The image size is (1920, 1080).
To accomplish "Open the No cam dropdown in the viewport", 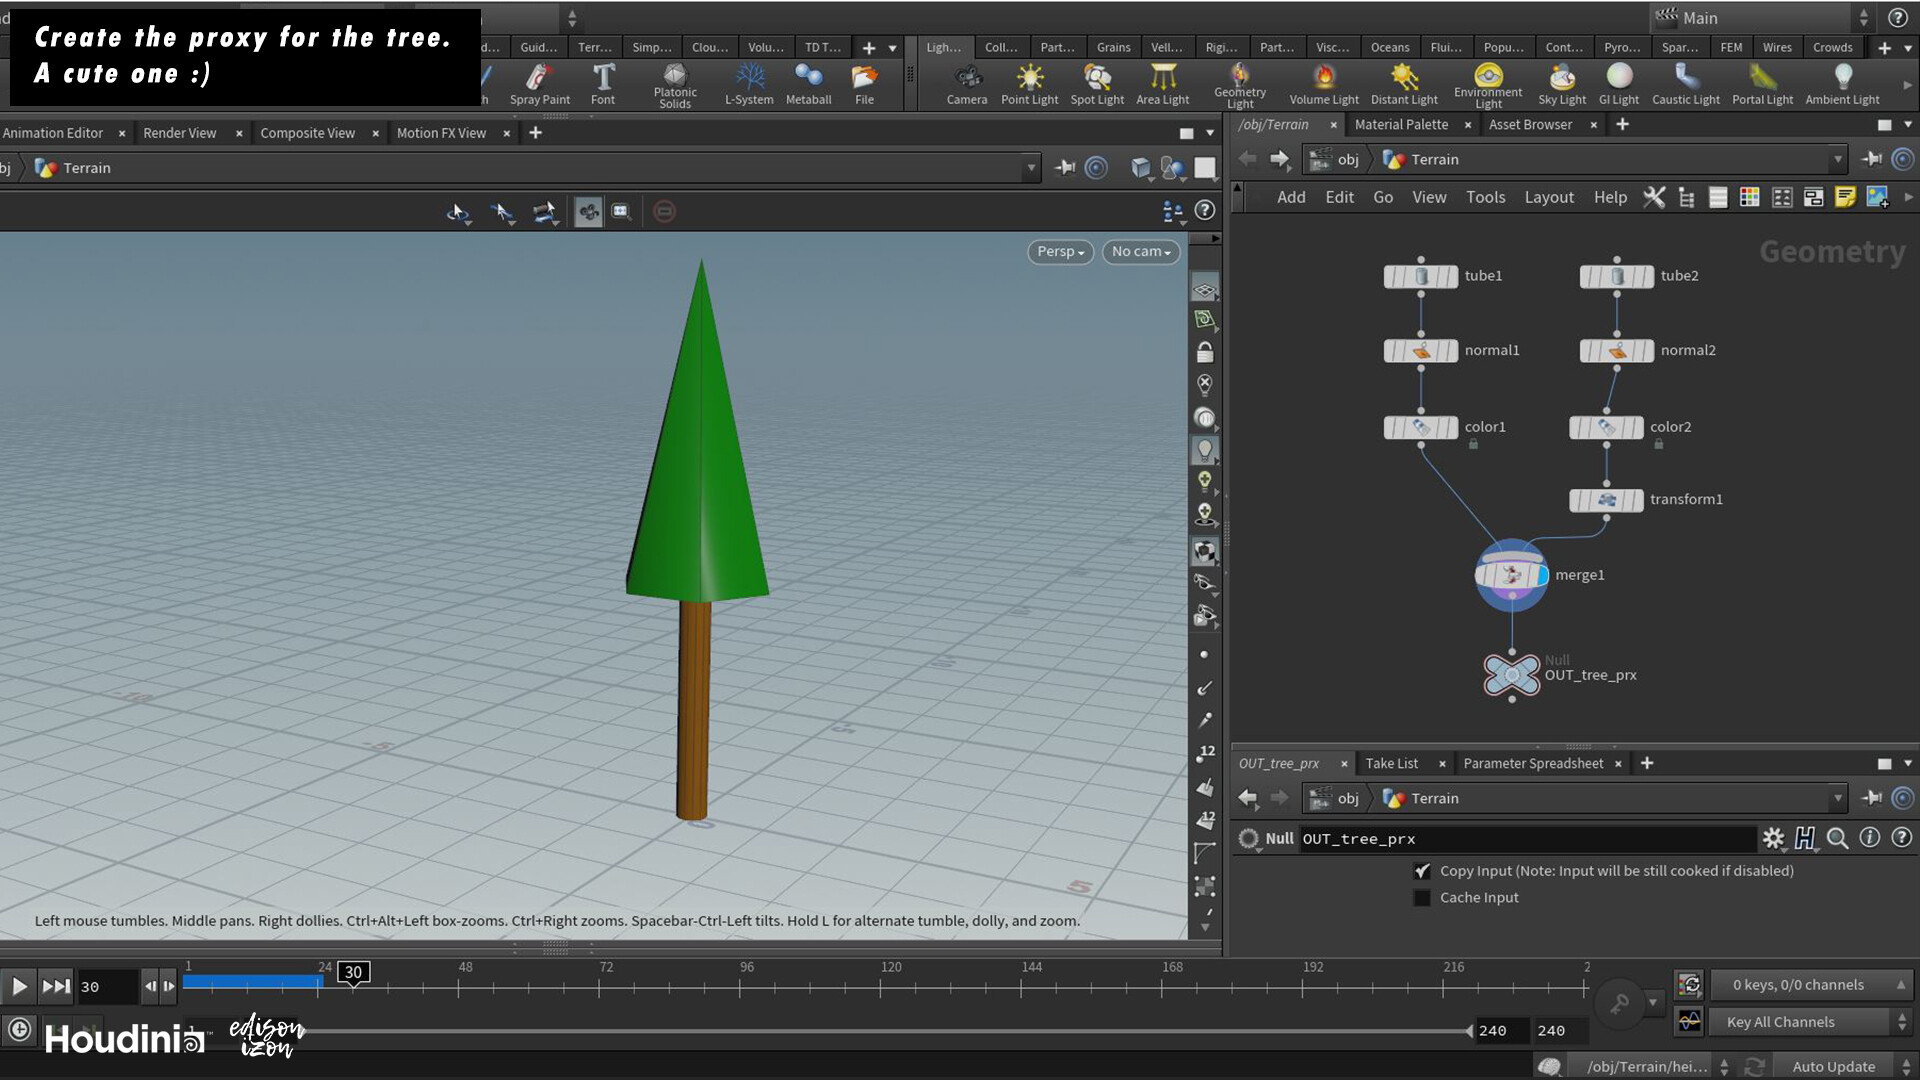I will [1140, 251].
